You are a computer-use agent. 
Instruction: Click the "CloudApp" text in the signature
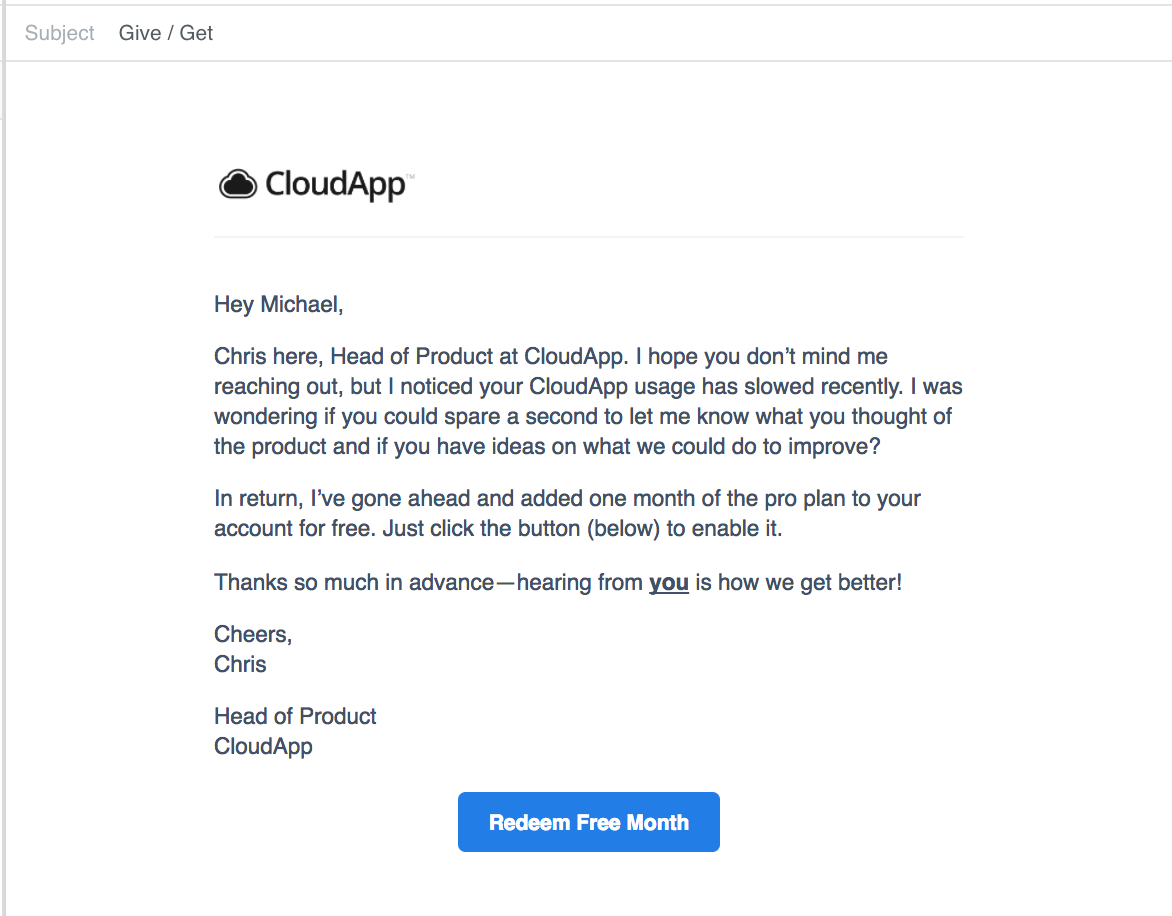(x=262, y=746)
